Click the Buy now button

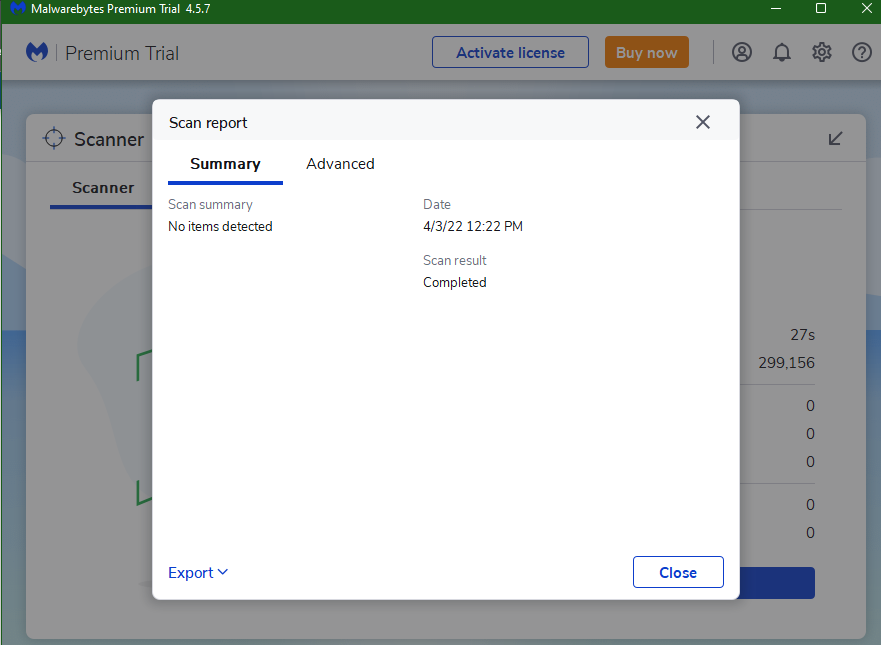point(647,52)
